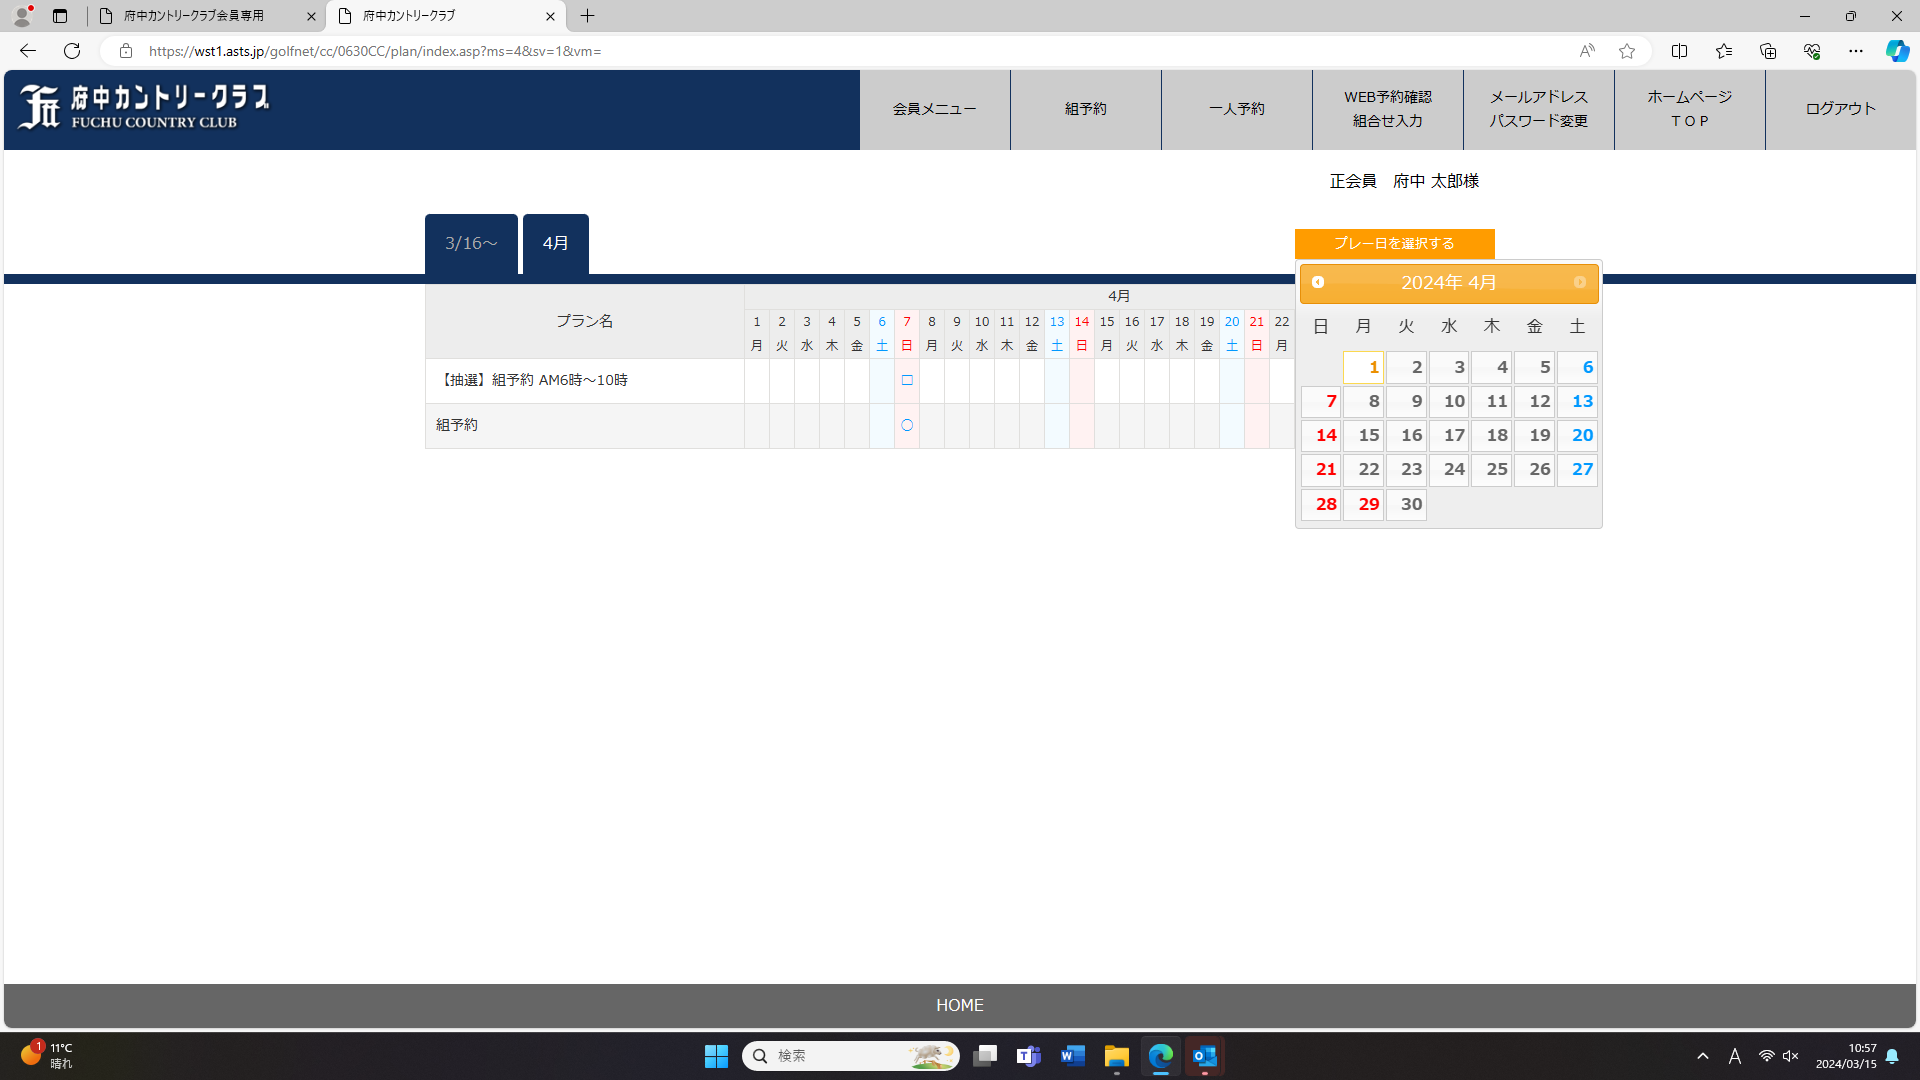
Task: Switch to the 3/16～ tab
Action: (x=471, y=243)
